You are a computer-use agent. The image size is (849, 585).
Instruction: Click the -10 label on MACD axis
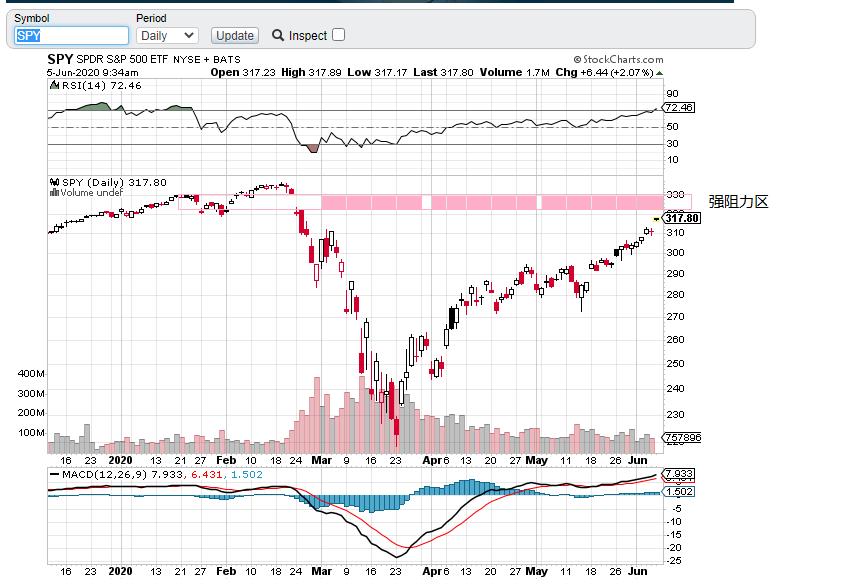pos(674,522)
